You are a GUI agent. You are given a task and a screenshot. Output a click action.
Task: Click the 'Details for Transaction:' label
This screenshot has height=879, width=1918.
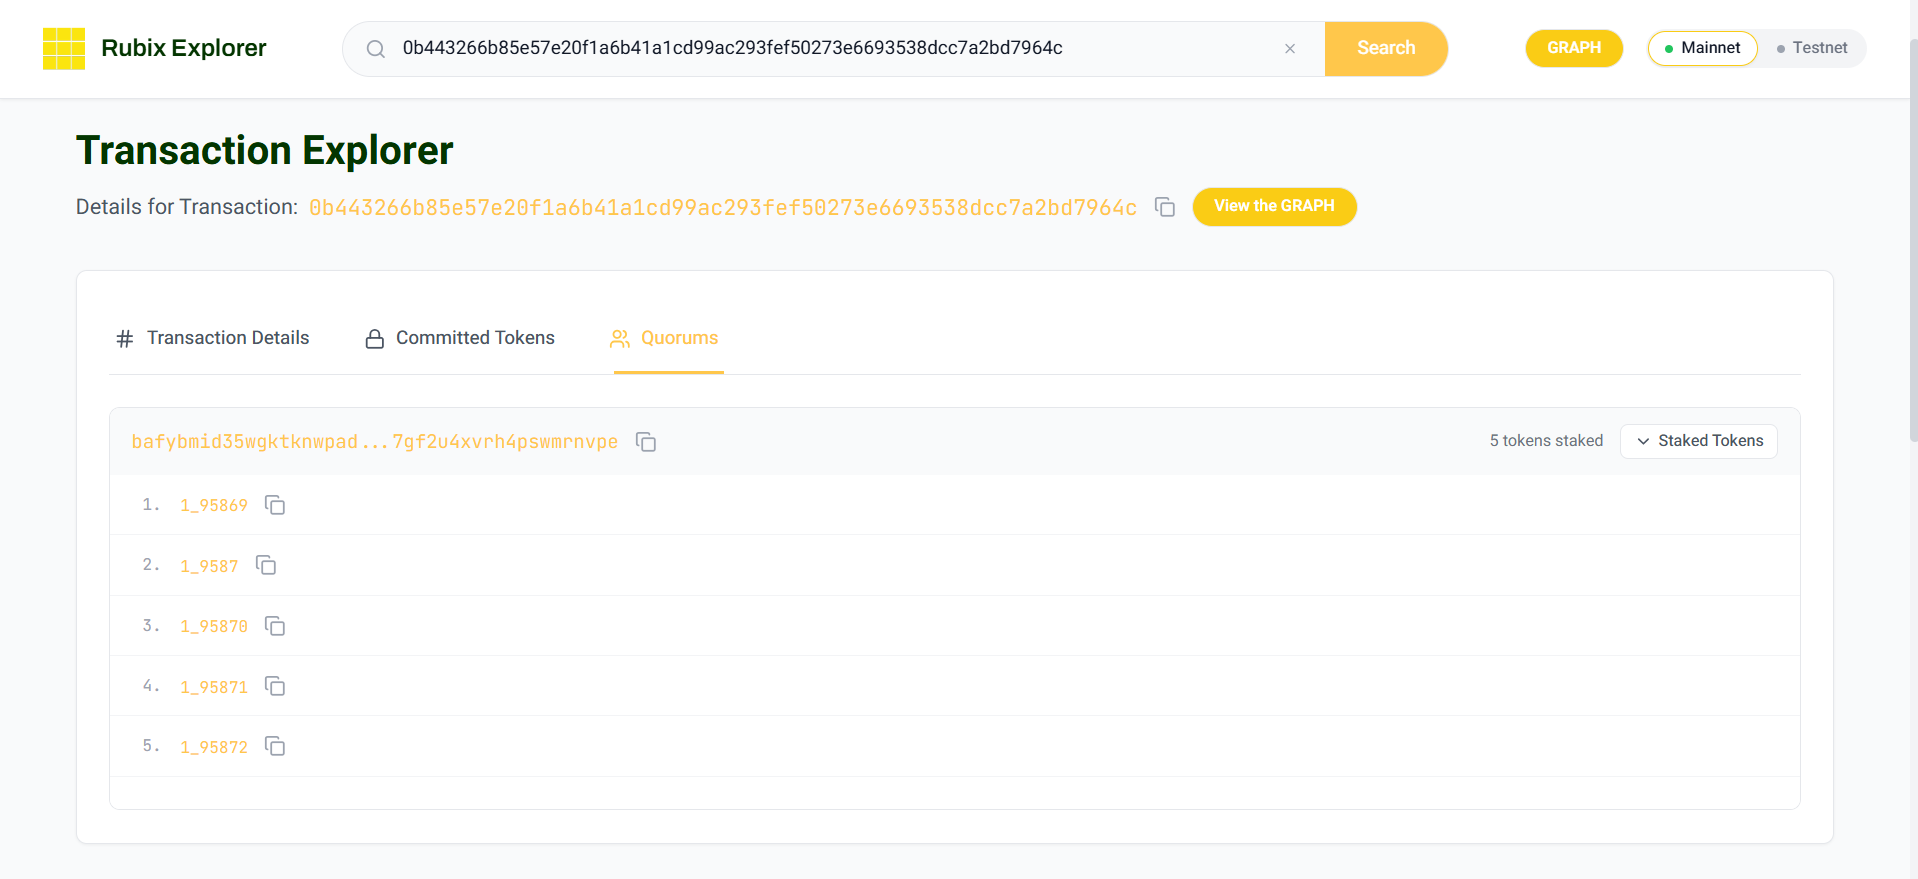pyautogui.click(x=187, y=207)
